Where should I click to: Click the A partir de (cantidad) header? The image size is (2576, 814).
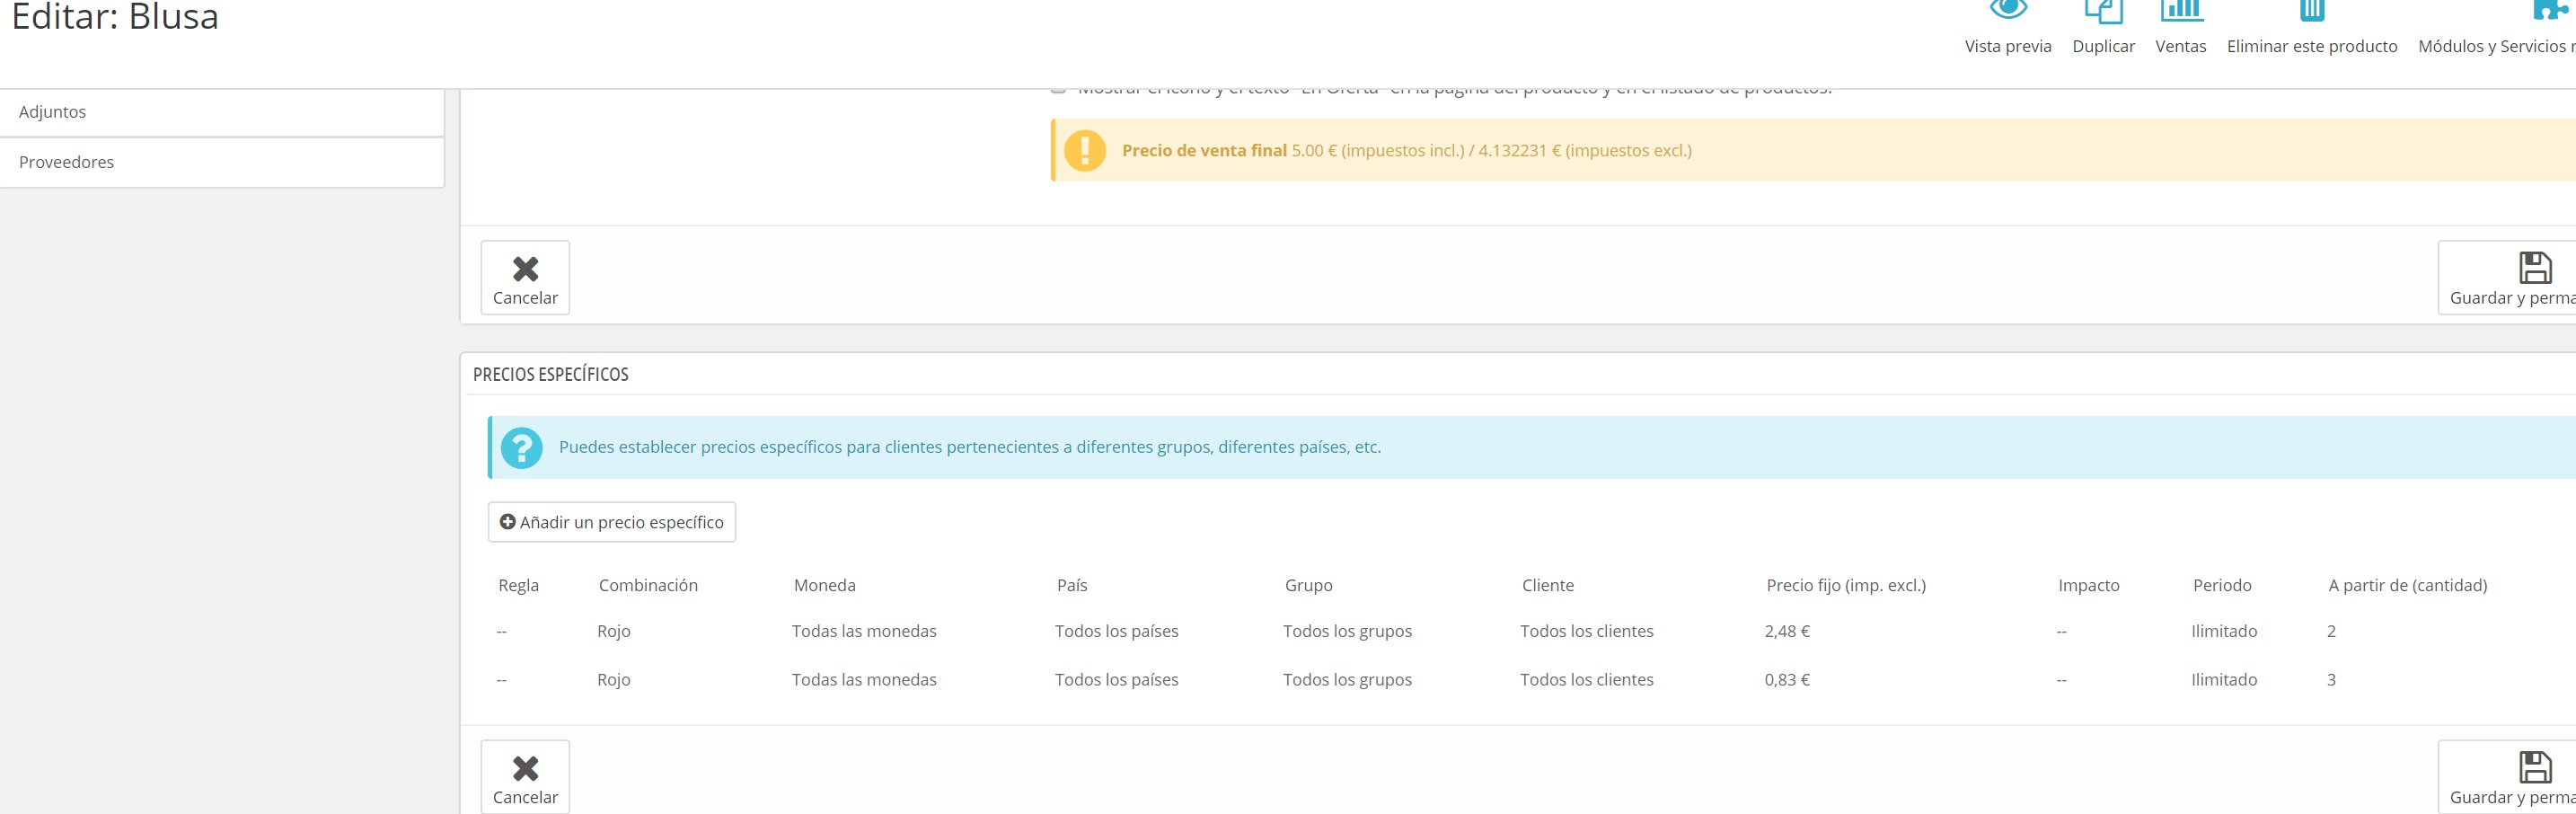coord(2407,585)
